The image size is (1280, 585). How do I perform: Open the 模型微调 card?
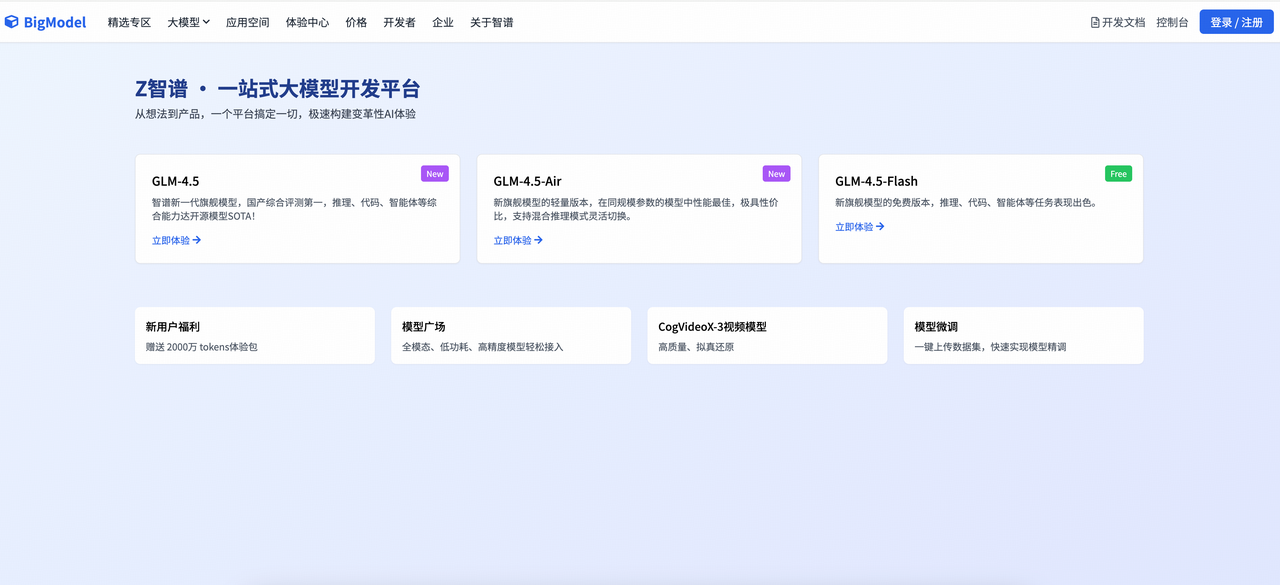(1023, 335)
